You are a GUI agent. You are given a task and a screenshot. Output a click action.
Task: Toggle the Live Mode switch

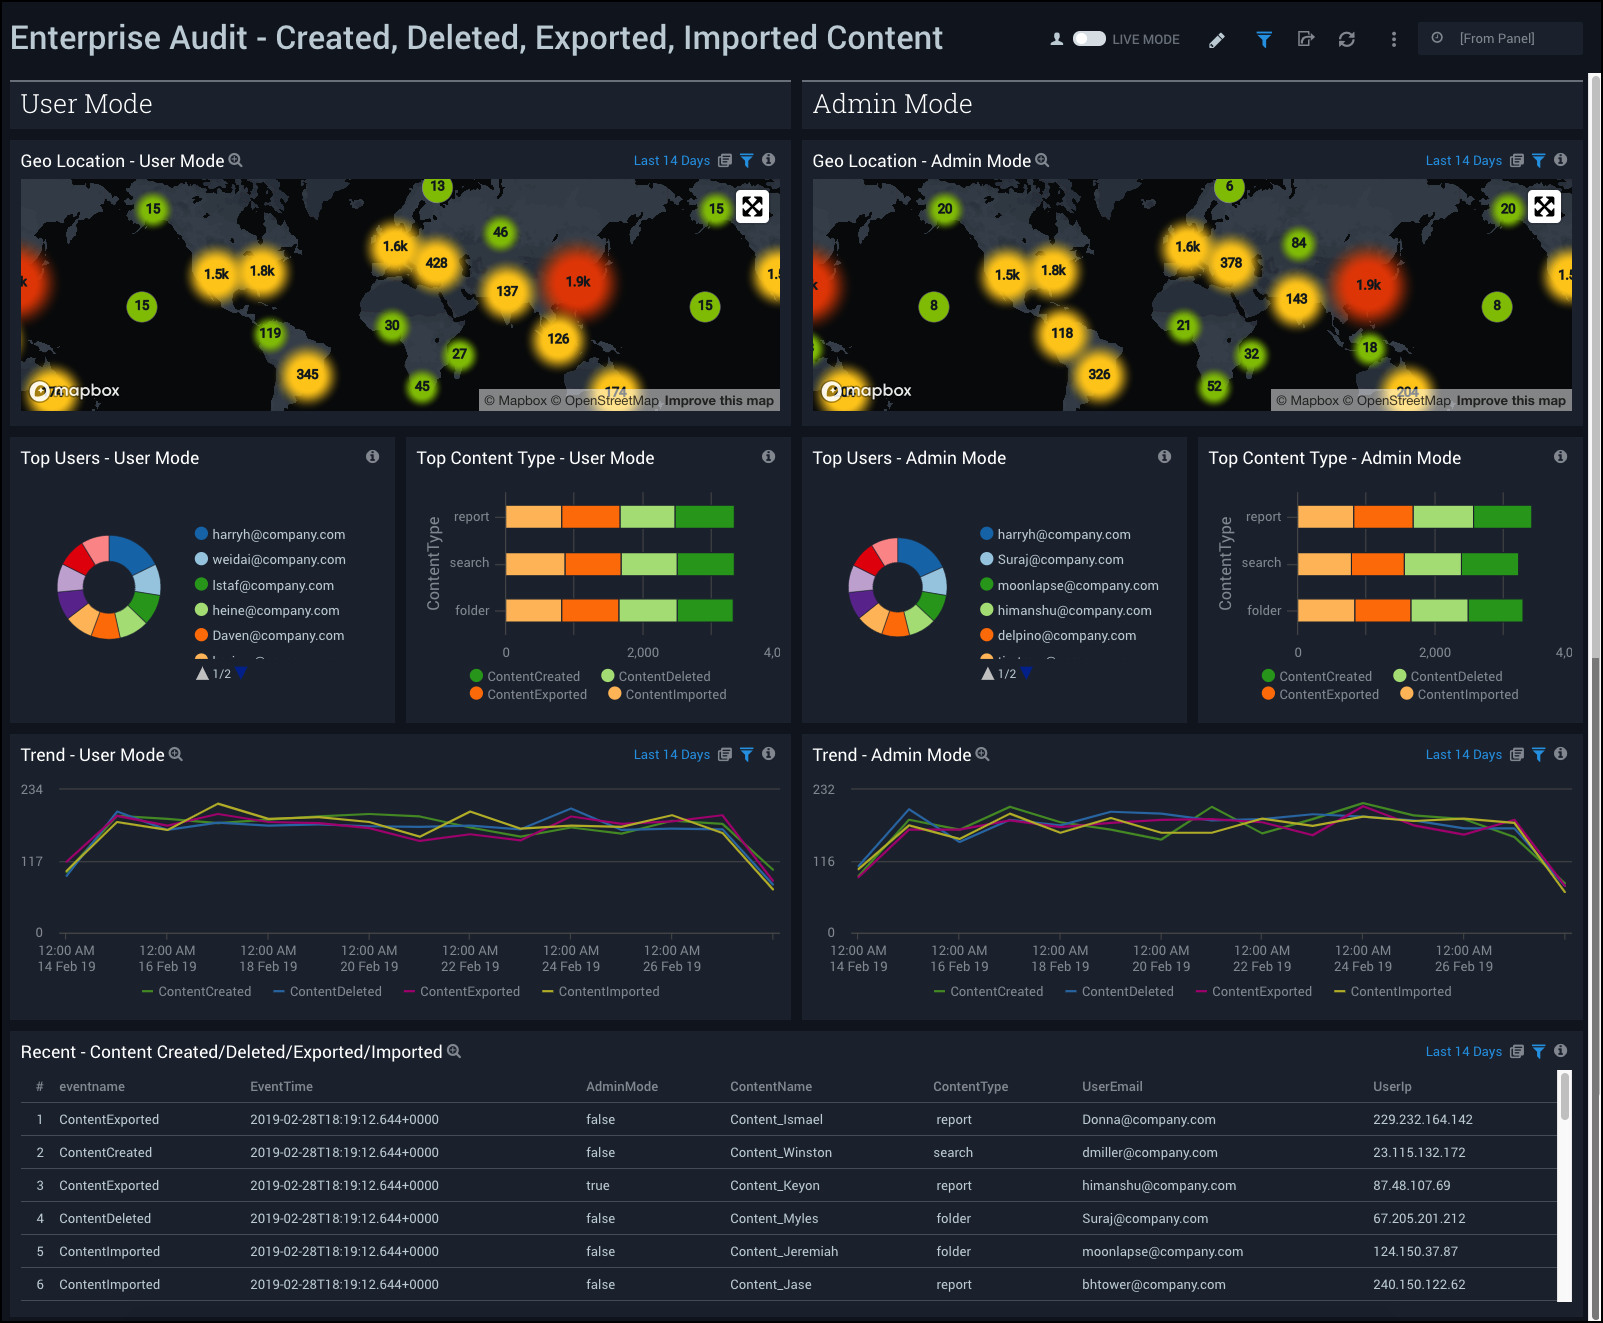[1089, 39]
